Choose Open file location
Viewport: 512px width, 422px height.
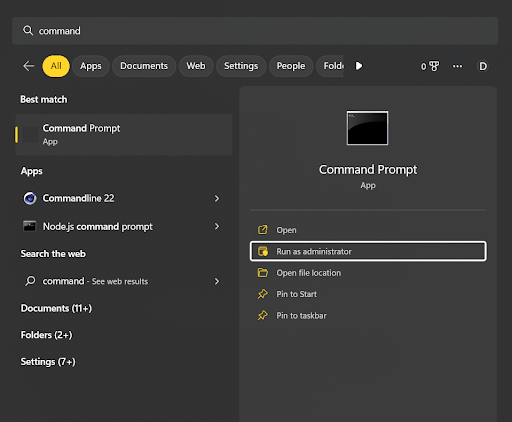[368, 273]
